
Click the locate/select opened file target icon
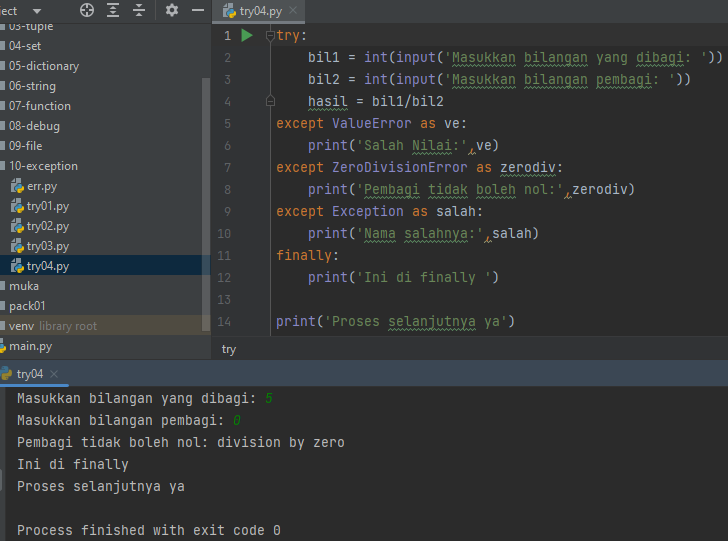[x=87, y=10]
